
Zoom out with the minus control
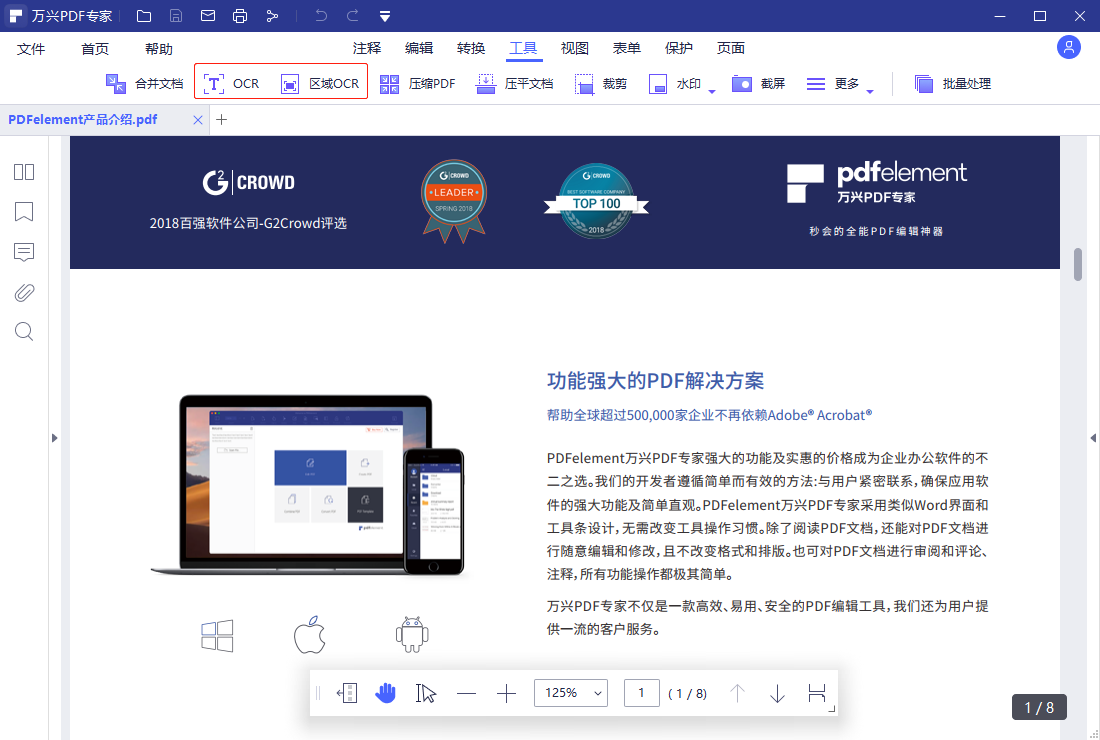[466, 693]
